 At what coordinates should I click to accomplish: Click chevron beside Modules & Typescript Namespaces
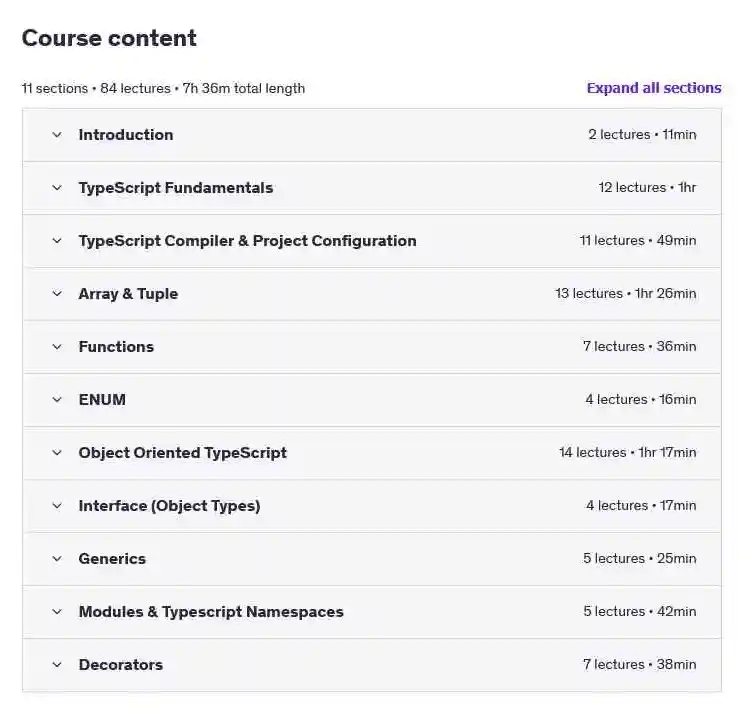tap(57, 611)
